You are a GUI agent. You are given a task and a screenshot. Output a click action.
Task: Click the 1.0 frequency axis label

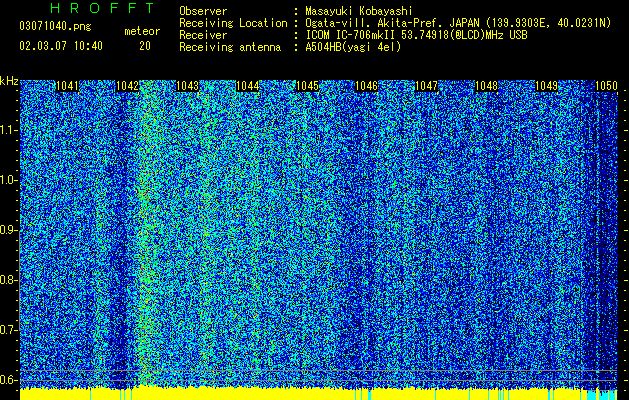point(8,180)
